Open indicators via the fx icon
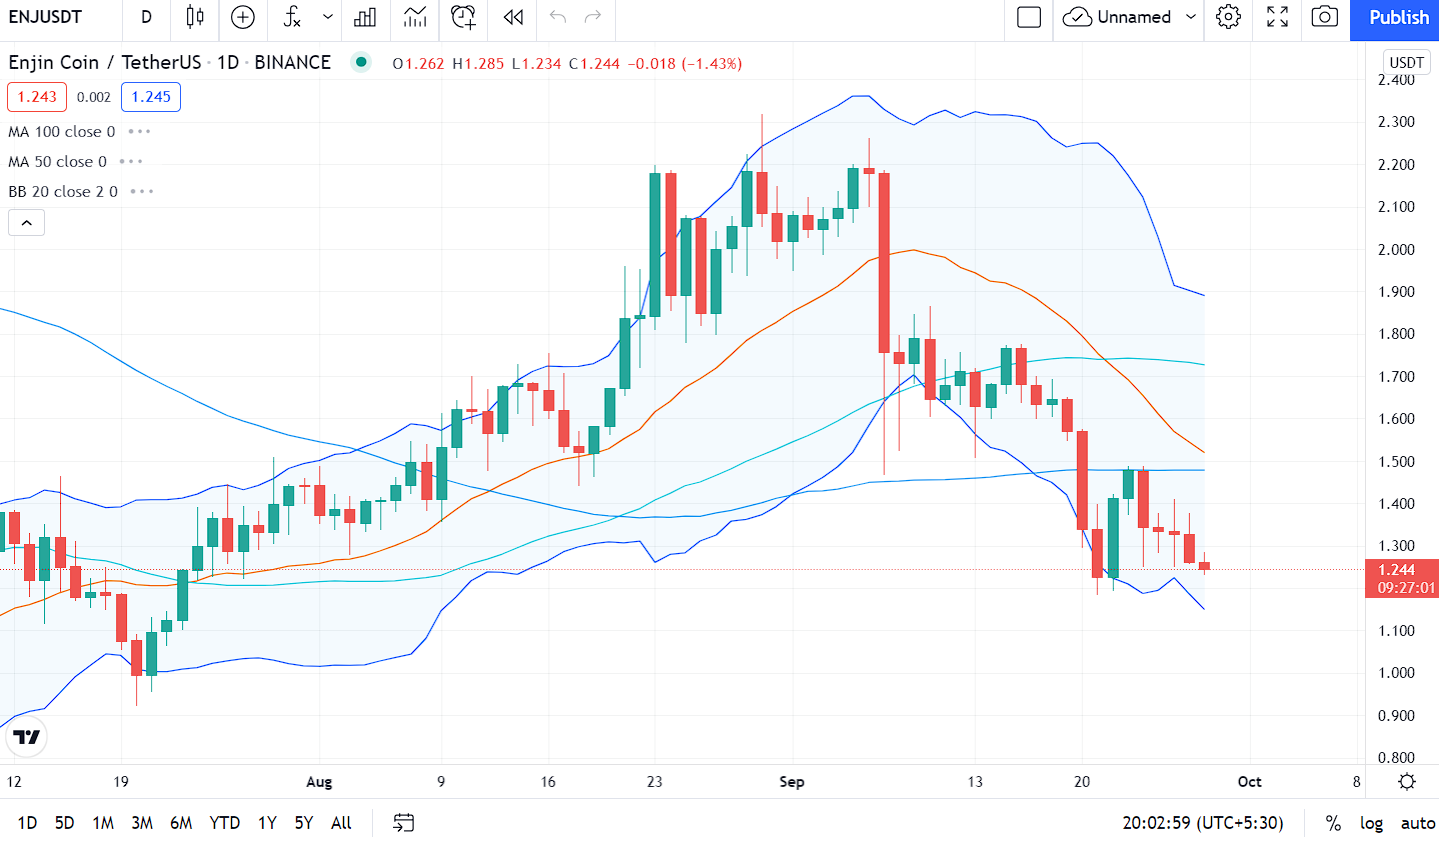The height and width of the screenshot is (844, 1439). click(x=292, y=17)
